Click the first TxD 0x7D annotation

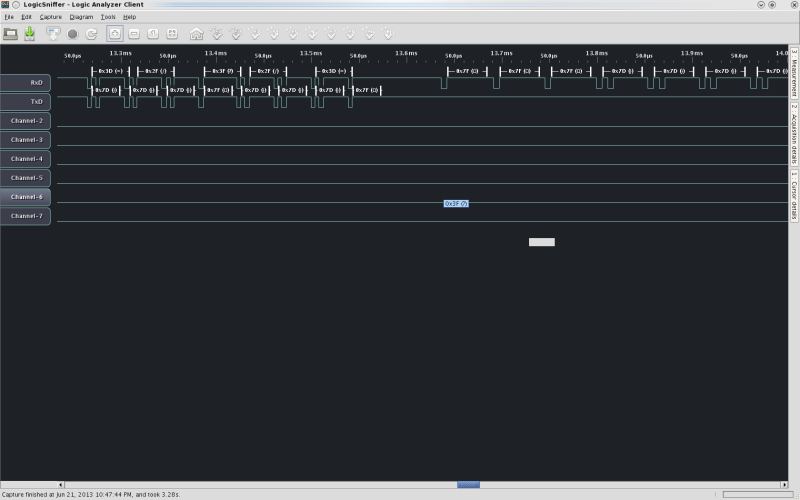pyautogui.click(x=106, y=90)
